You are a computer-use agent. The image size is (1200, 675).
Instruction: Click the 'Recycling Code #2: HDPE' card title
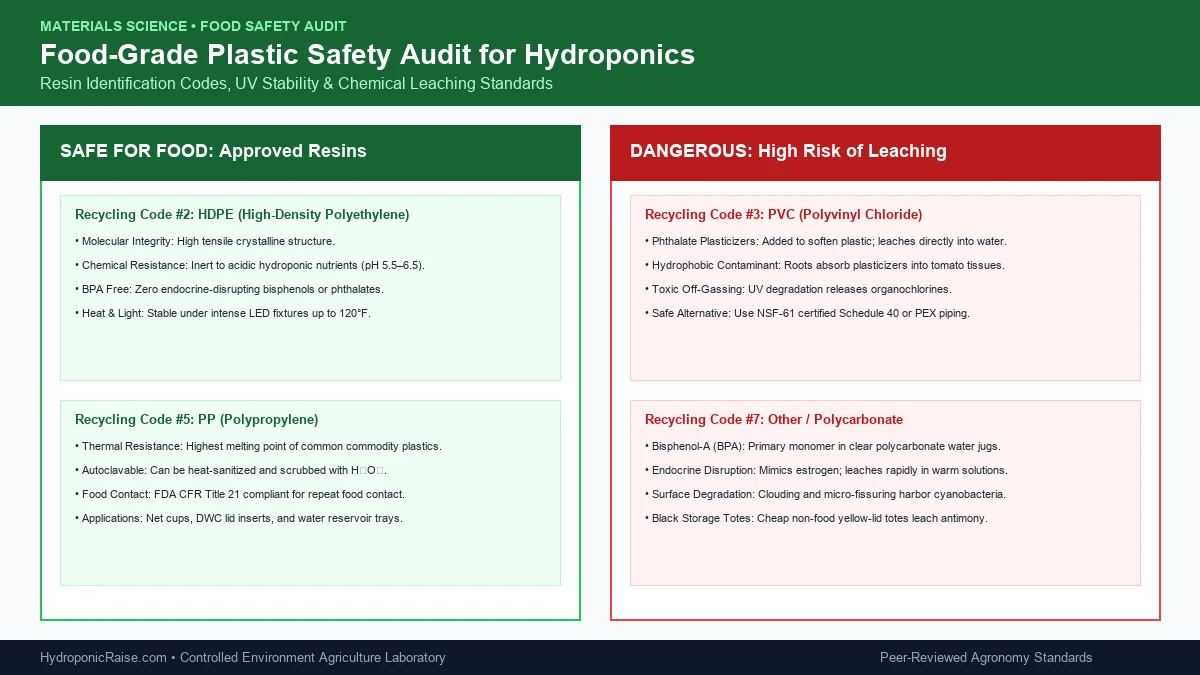click(x=242, y=214)
